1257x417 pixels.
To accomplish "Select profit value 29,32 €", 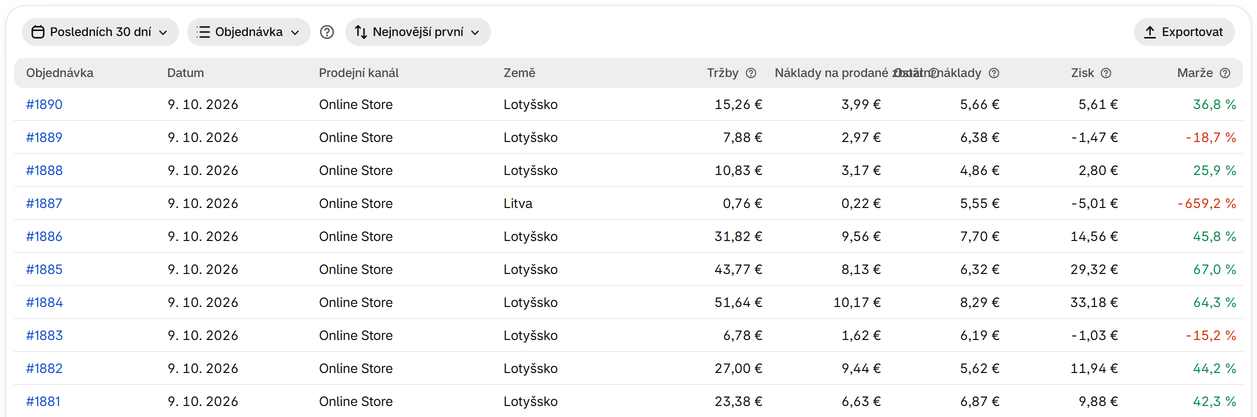I will pos(1094,269).
